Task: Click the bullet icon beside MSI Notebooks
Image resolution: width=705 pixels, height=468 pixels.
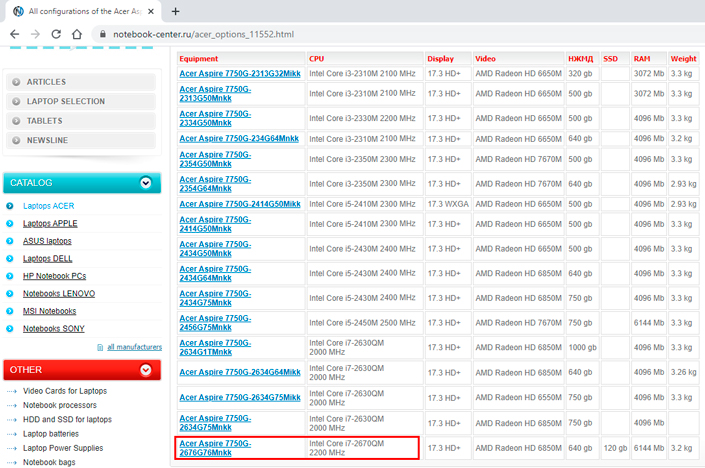Action: point(9,311)
